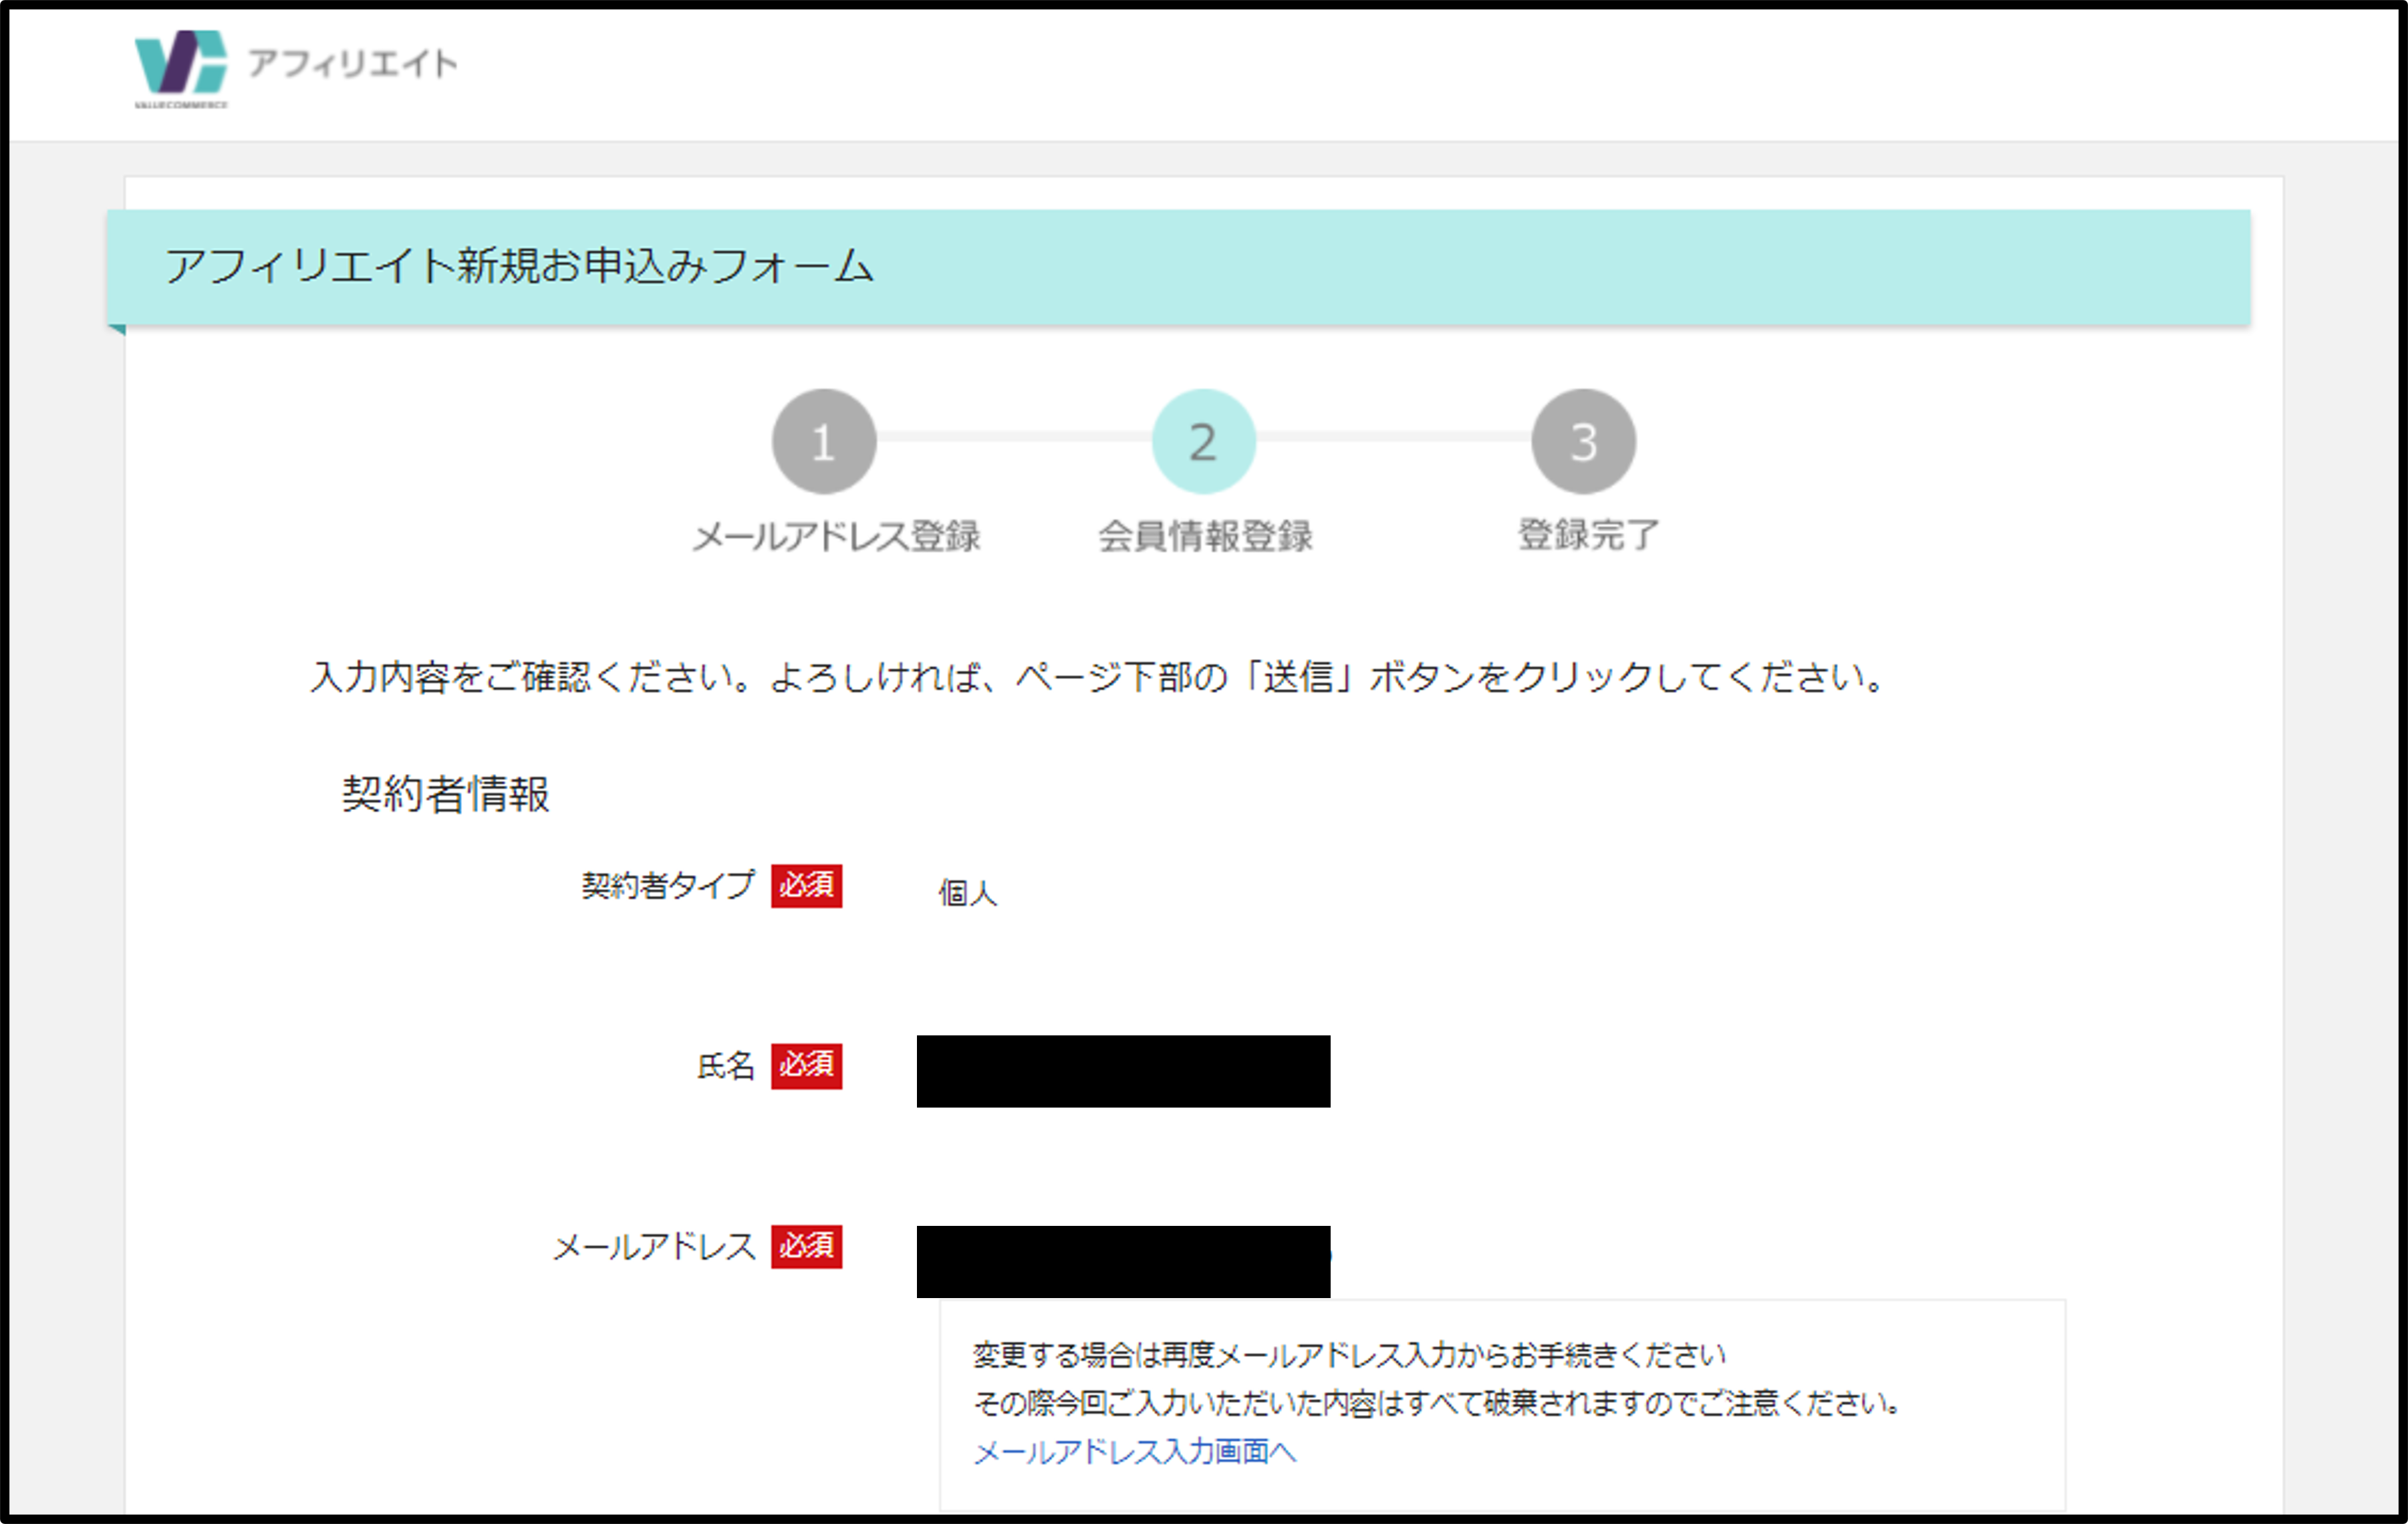Screen dimensions: 2408x1524
Task: Click step 1 circle icon
Action: 824,441
